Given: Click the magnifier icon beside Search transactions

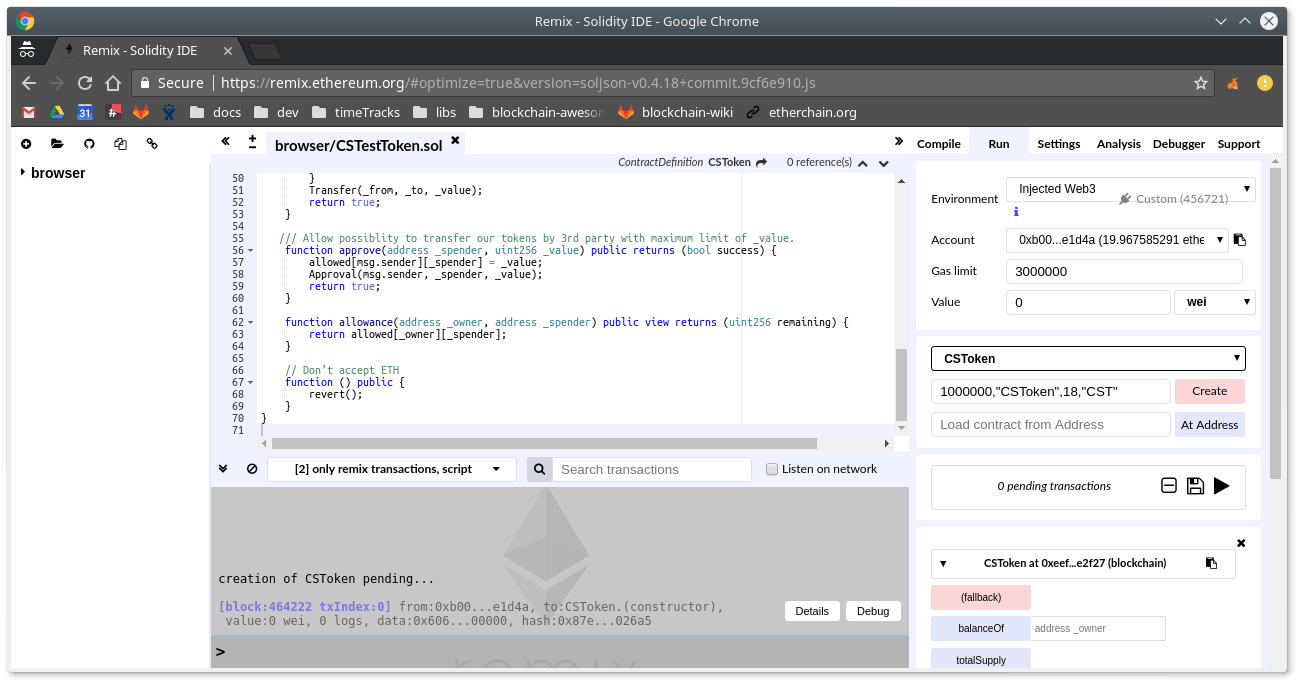Looking at the screenshot, I should (x=539, y=470).
